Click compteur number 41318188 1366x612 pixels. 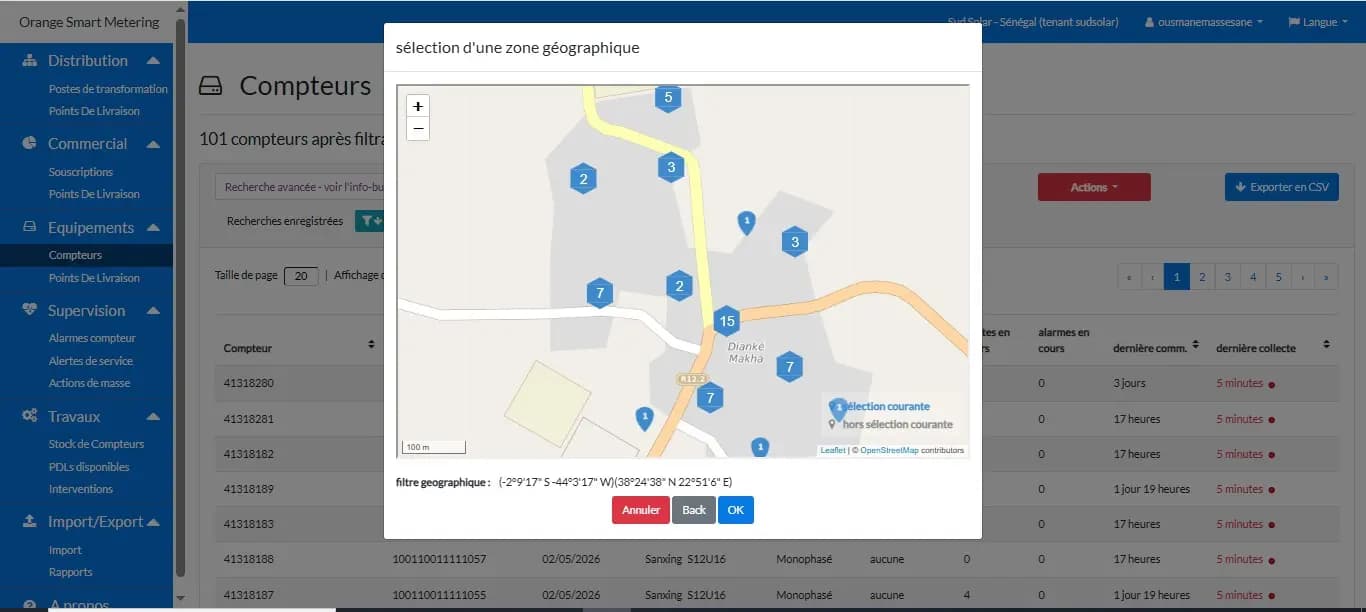(x=249, y=559)
